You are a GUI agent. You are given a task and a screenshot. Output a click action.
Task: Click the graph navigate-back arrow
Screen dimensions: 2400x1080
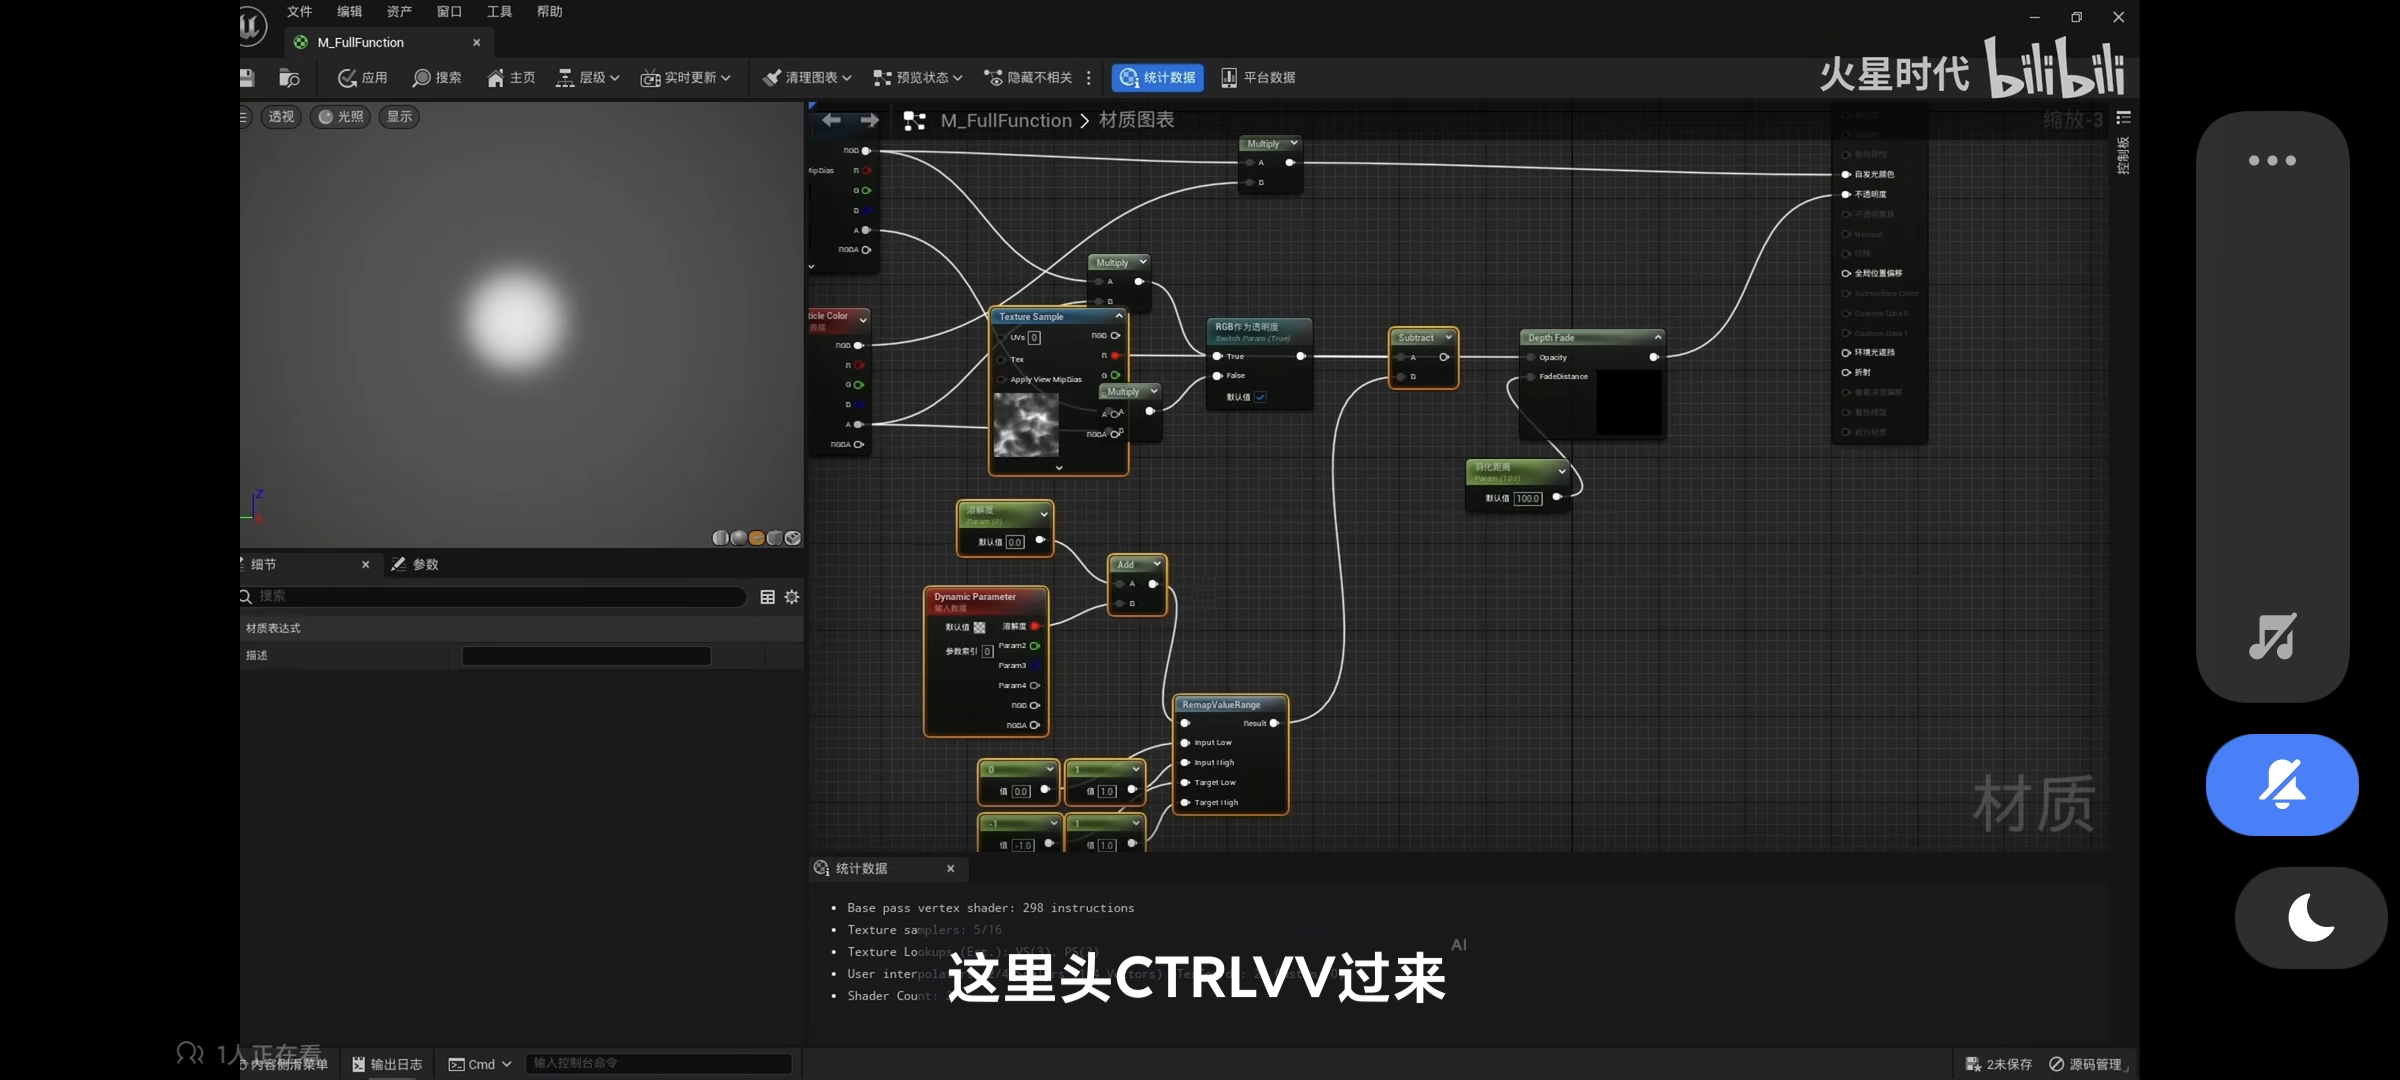click(x=831, y=121)
